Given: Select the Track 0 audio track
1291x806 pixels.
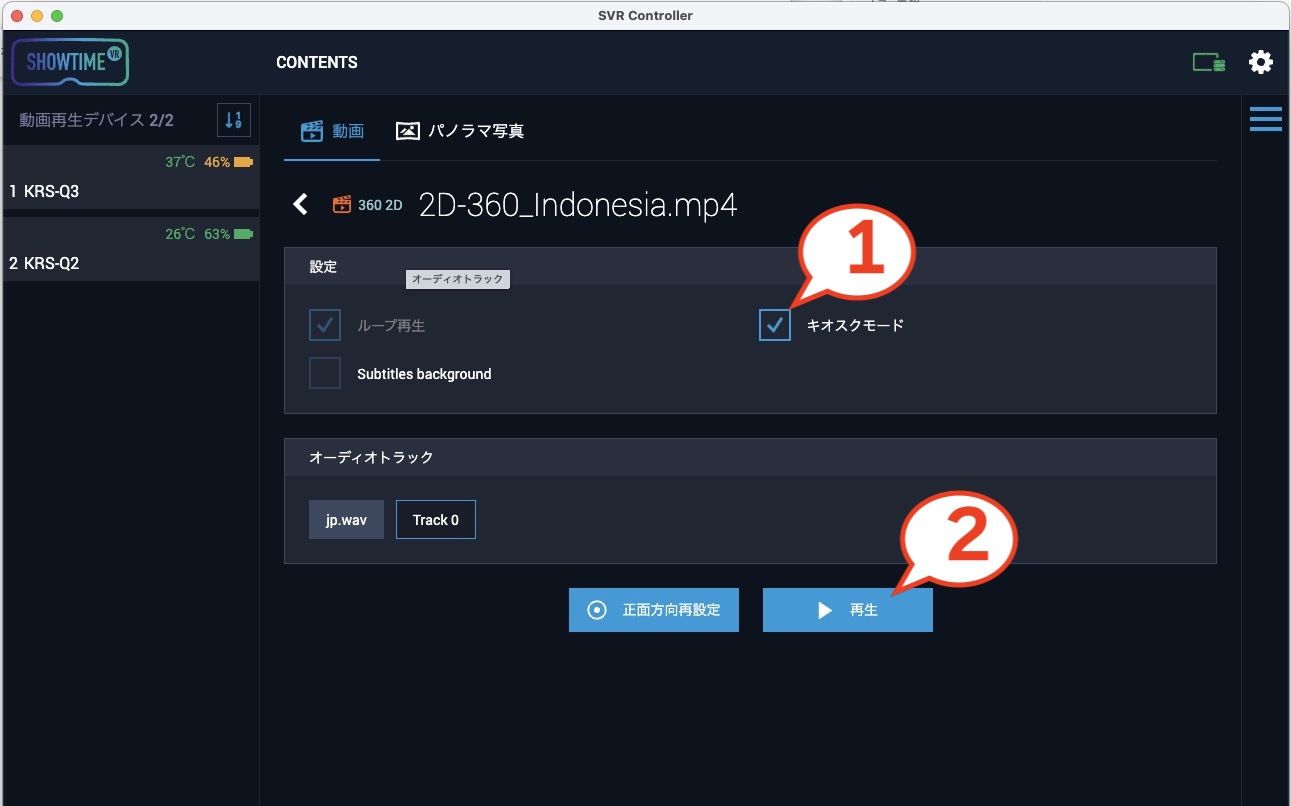Looking at the screenshot, I should [x=435, y=520].
